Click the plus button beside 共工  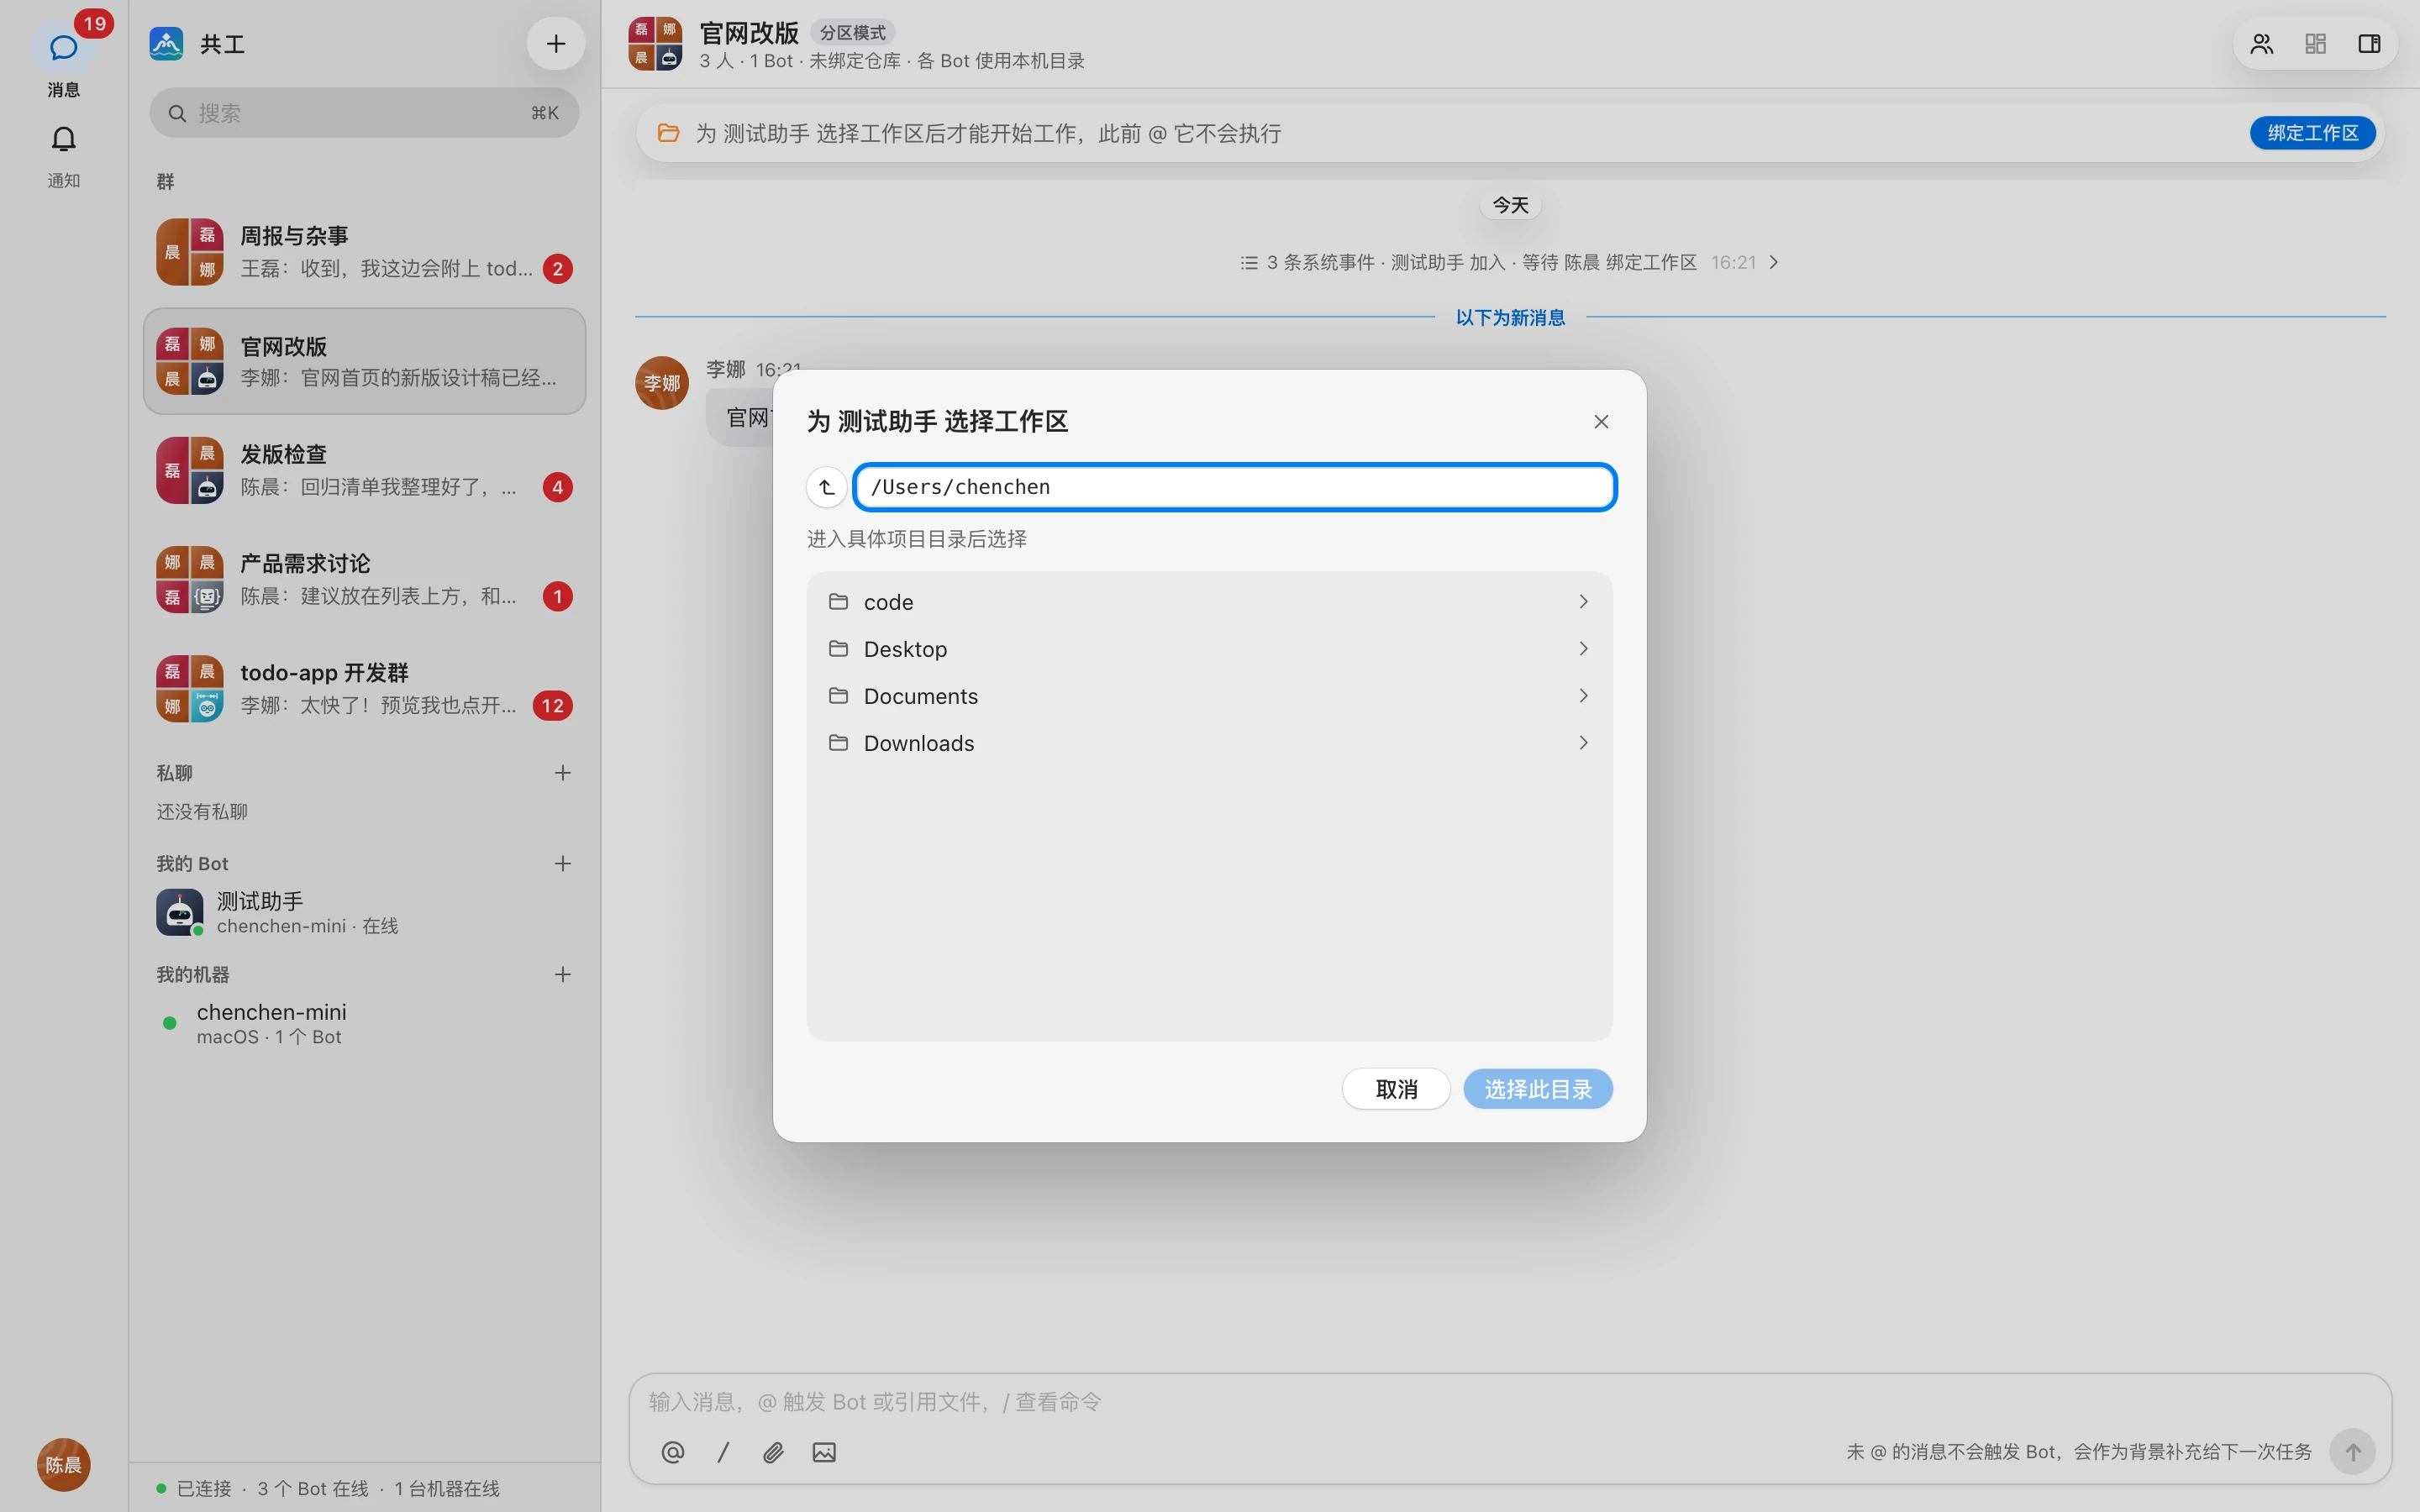tap(556, 44)
